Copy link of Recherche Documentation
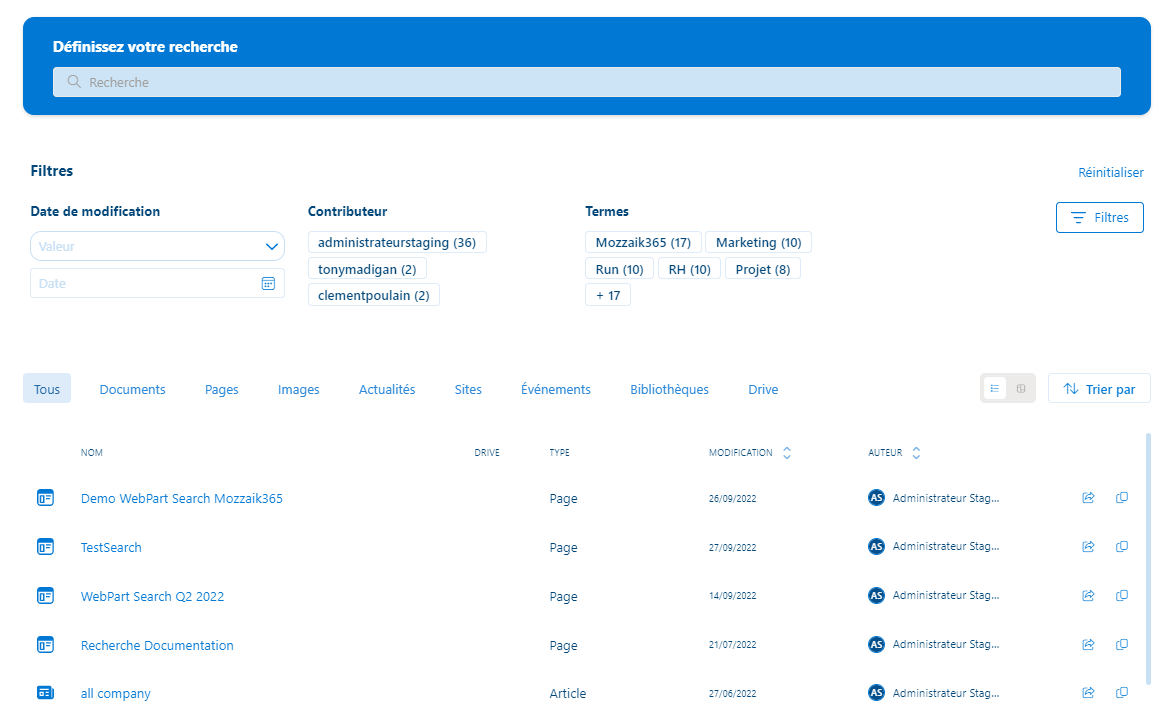This screenshot has height=710, width=1162. 1122,644
